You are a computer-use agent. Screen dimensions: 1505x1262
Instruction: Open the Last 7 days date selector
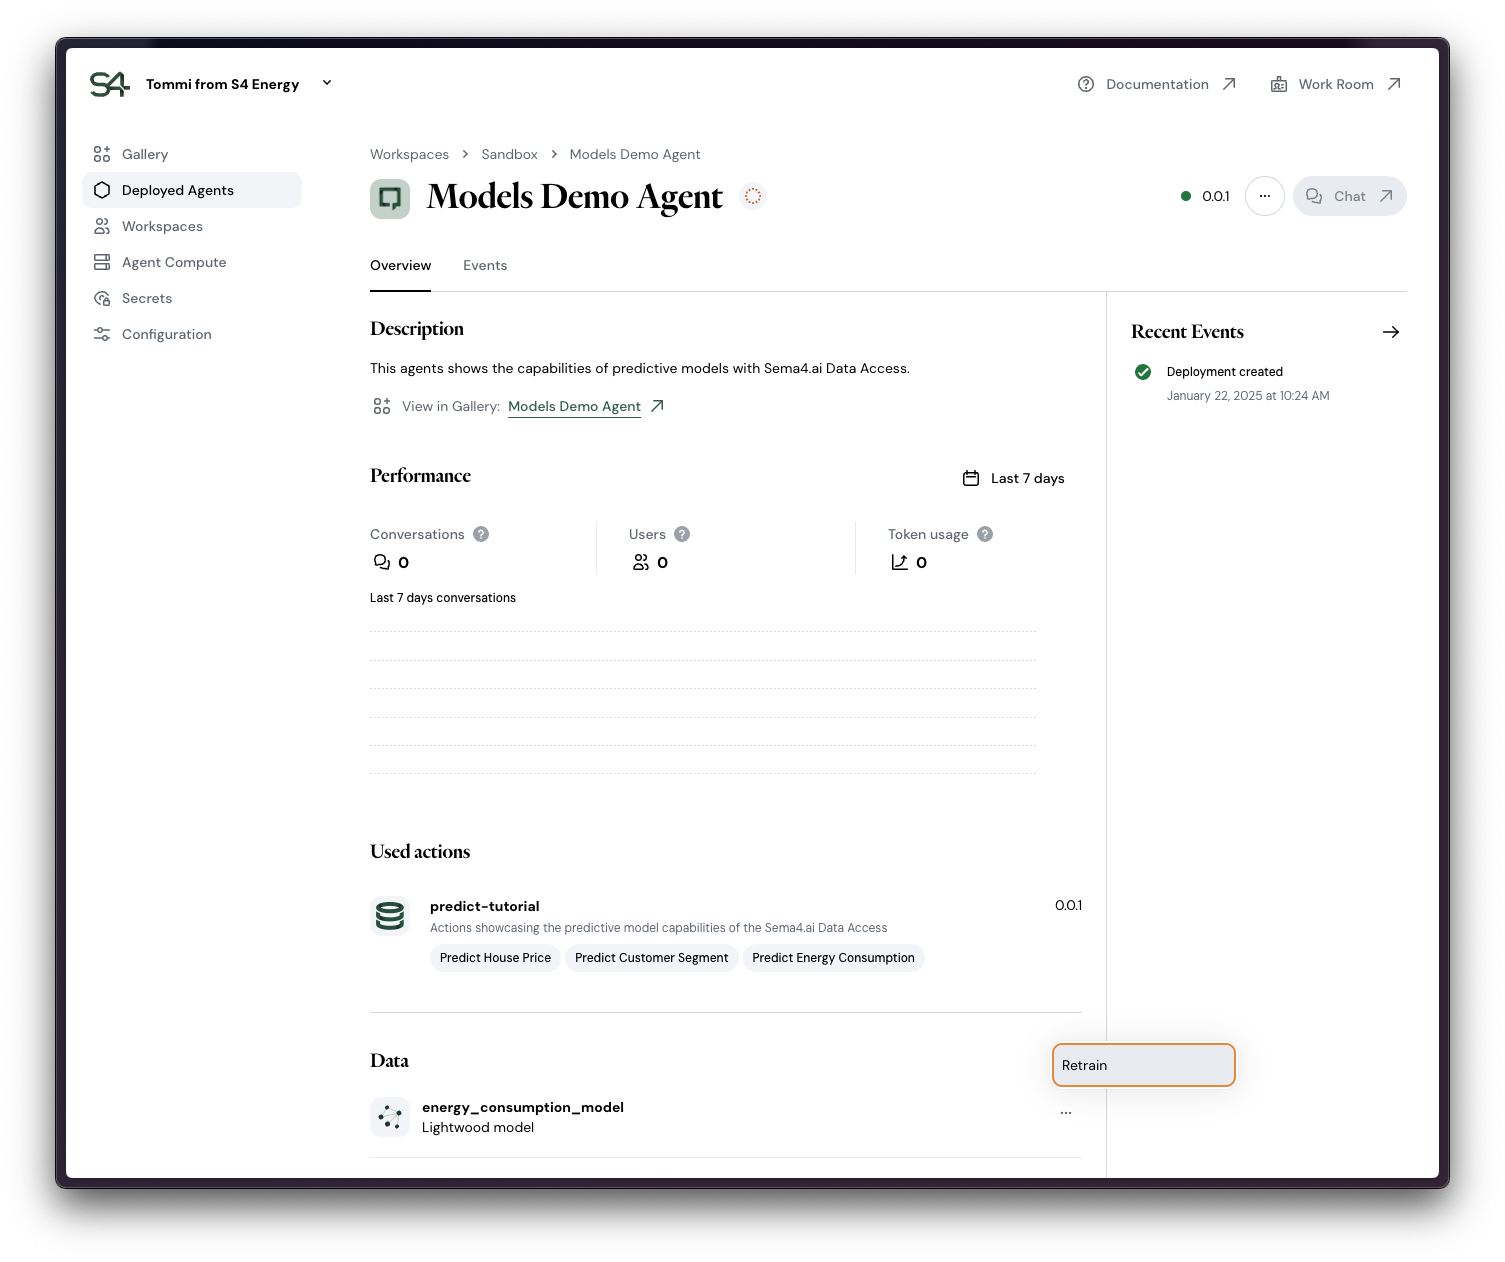[x=1014, y=478]
